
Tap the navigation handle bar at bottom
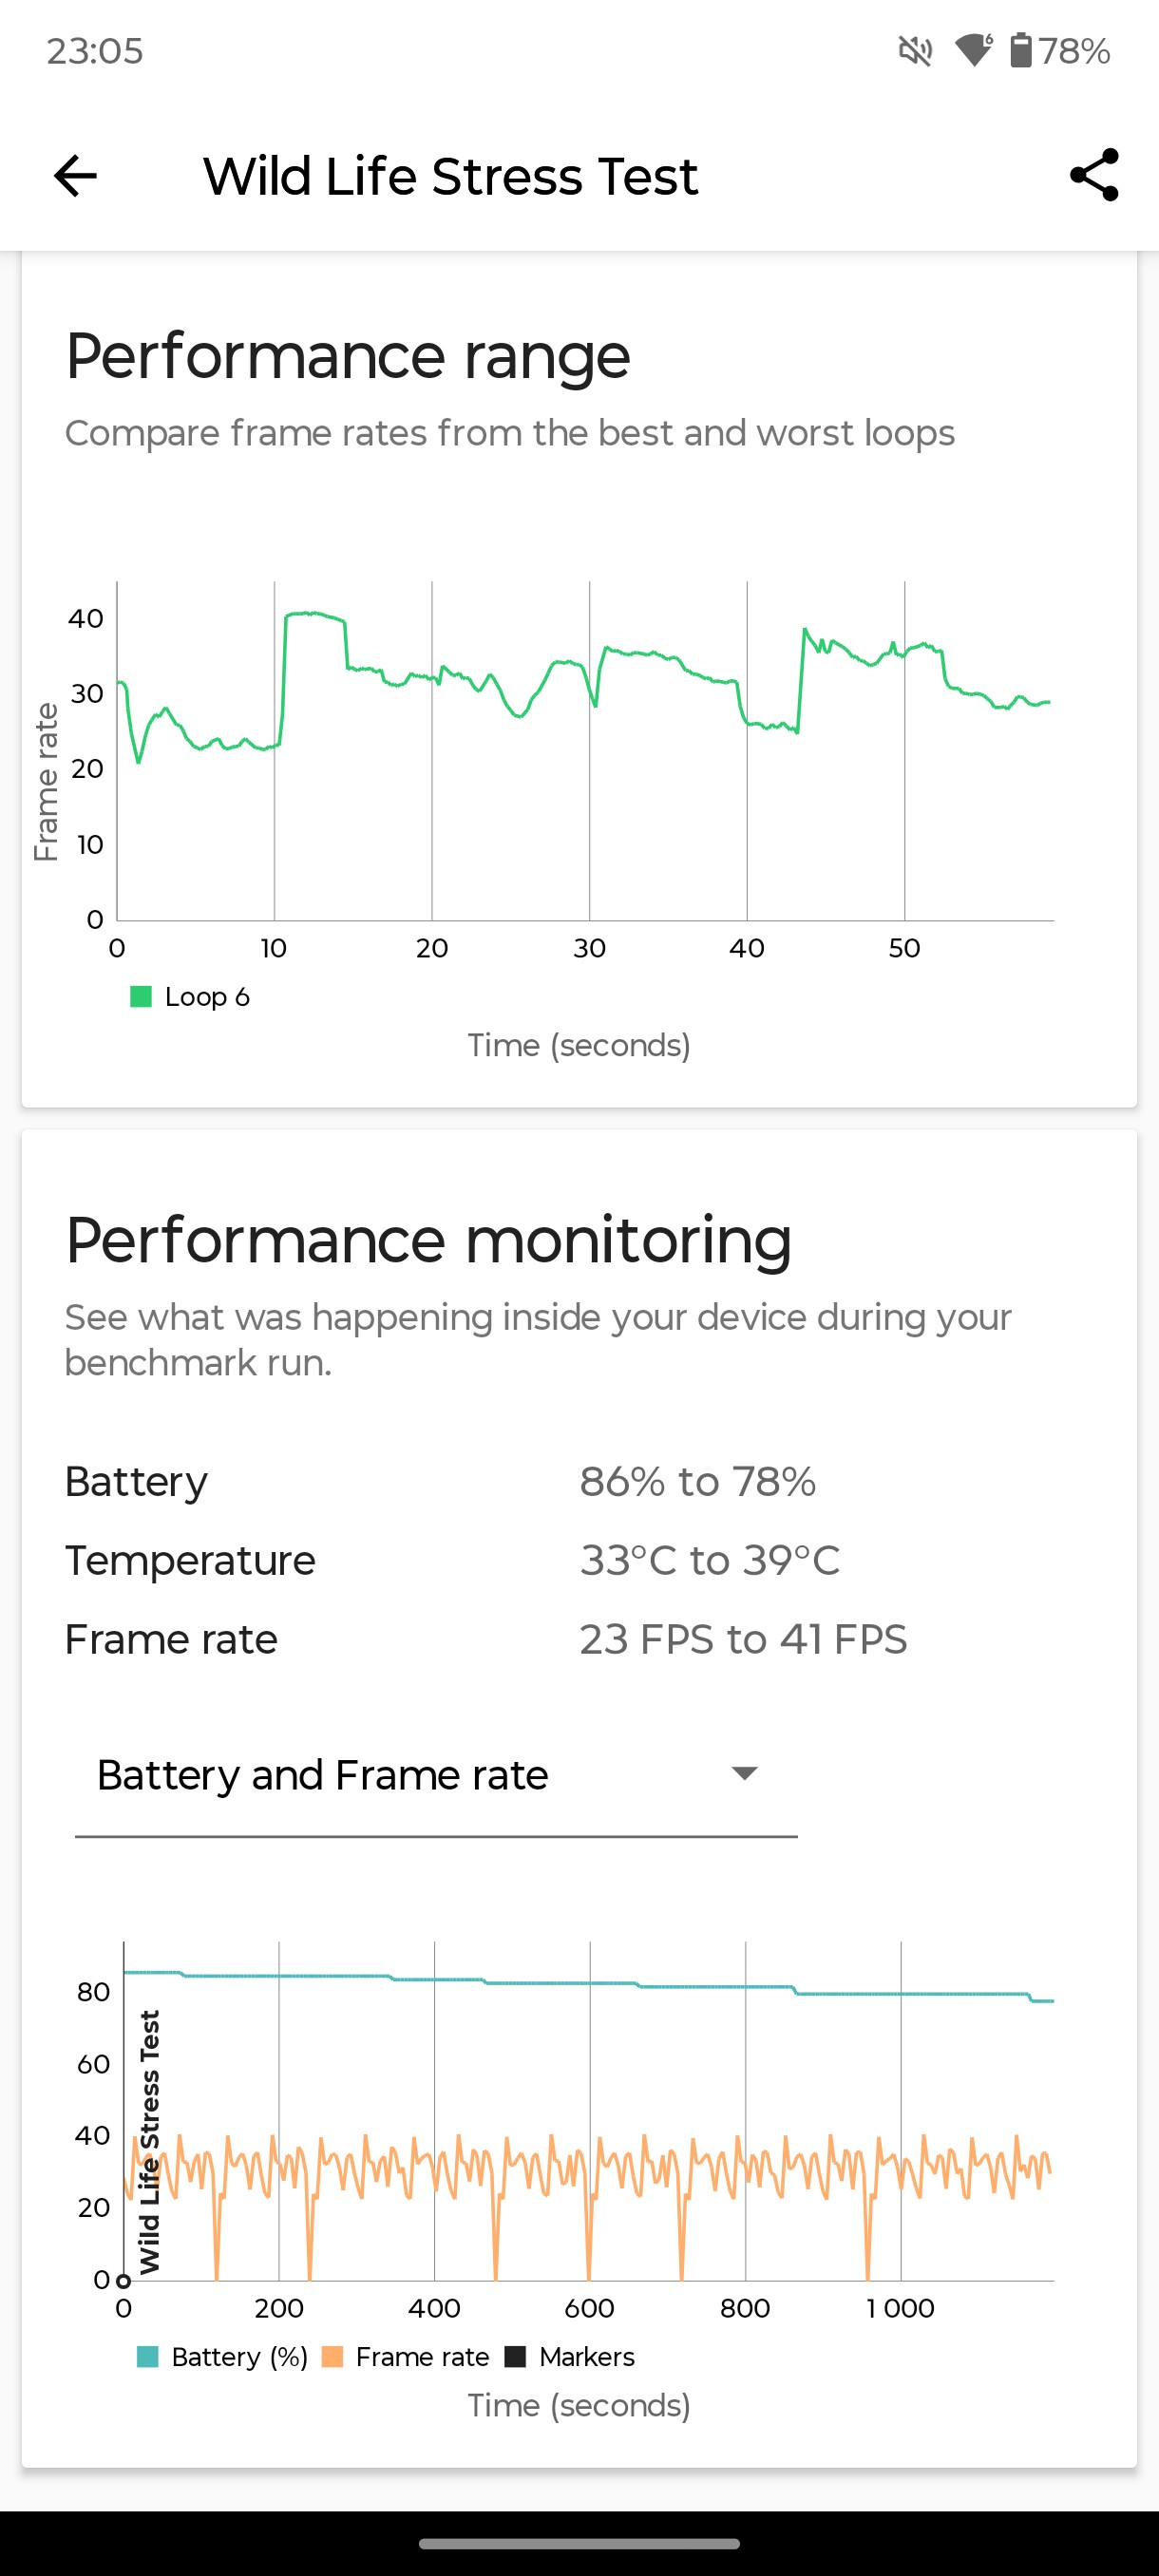[579, 2543]
